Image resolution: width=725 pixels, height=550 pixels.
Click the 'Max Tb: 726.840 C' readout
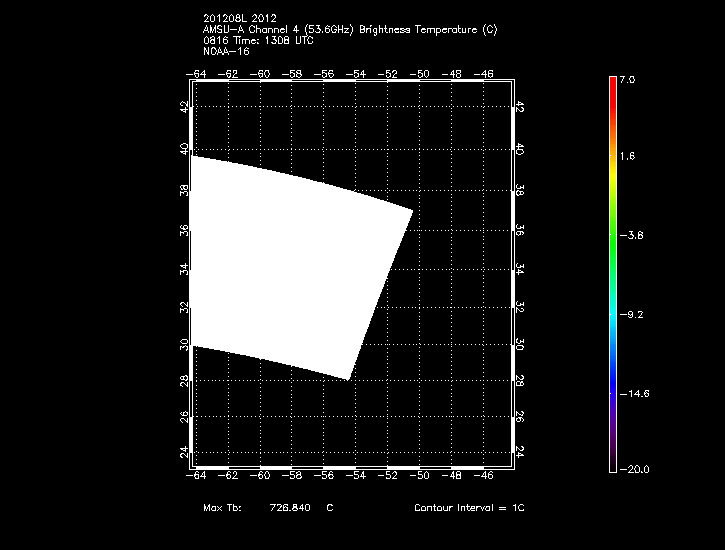click(x=267, y=508)
